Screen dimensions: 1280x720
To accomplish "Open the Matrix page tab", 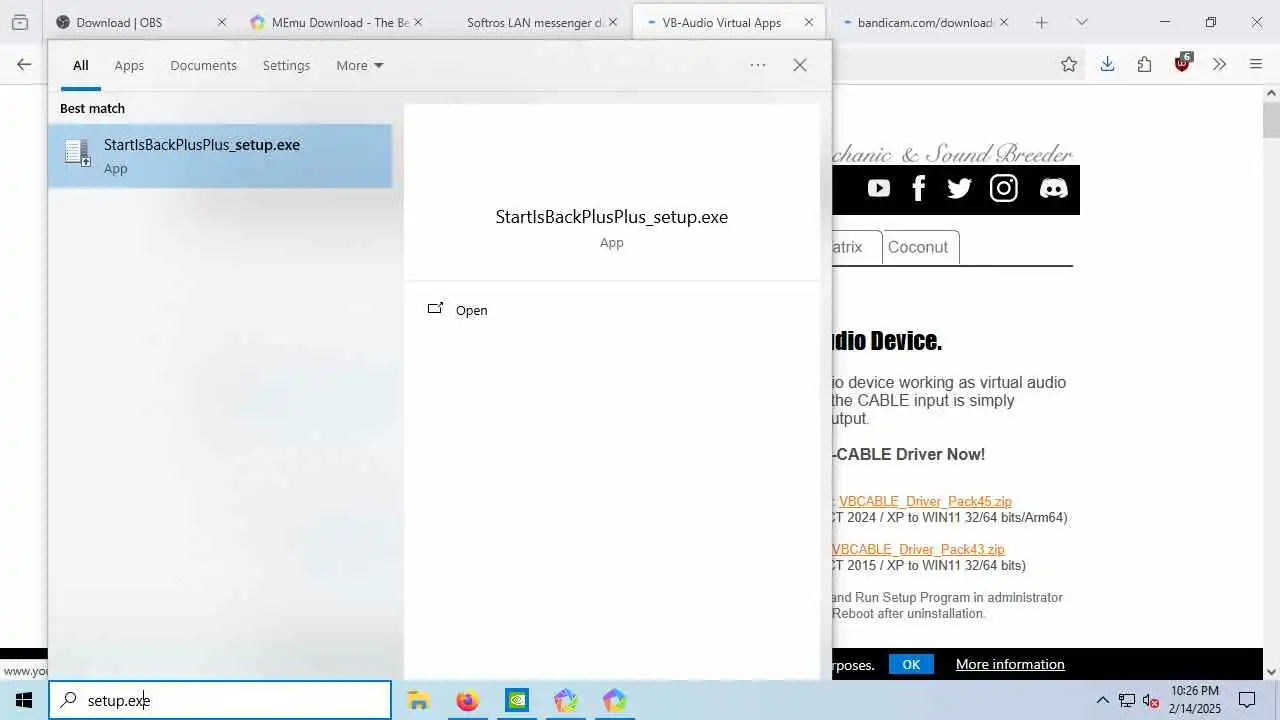I will [856, 247].
